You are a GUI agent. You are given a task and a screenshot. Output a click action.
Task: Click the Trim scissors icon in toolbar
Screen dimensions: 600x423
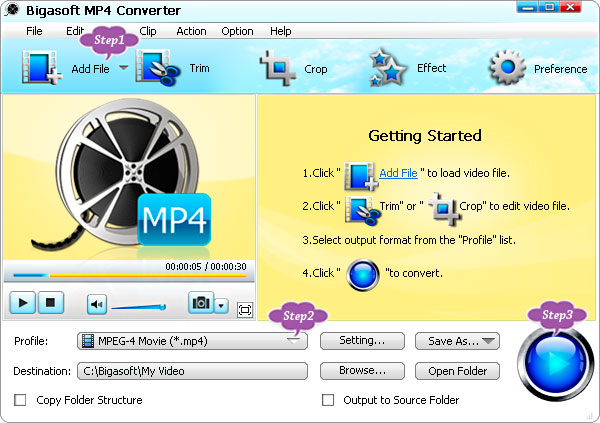(x=158, y=68)
